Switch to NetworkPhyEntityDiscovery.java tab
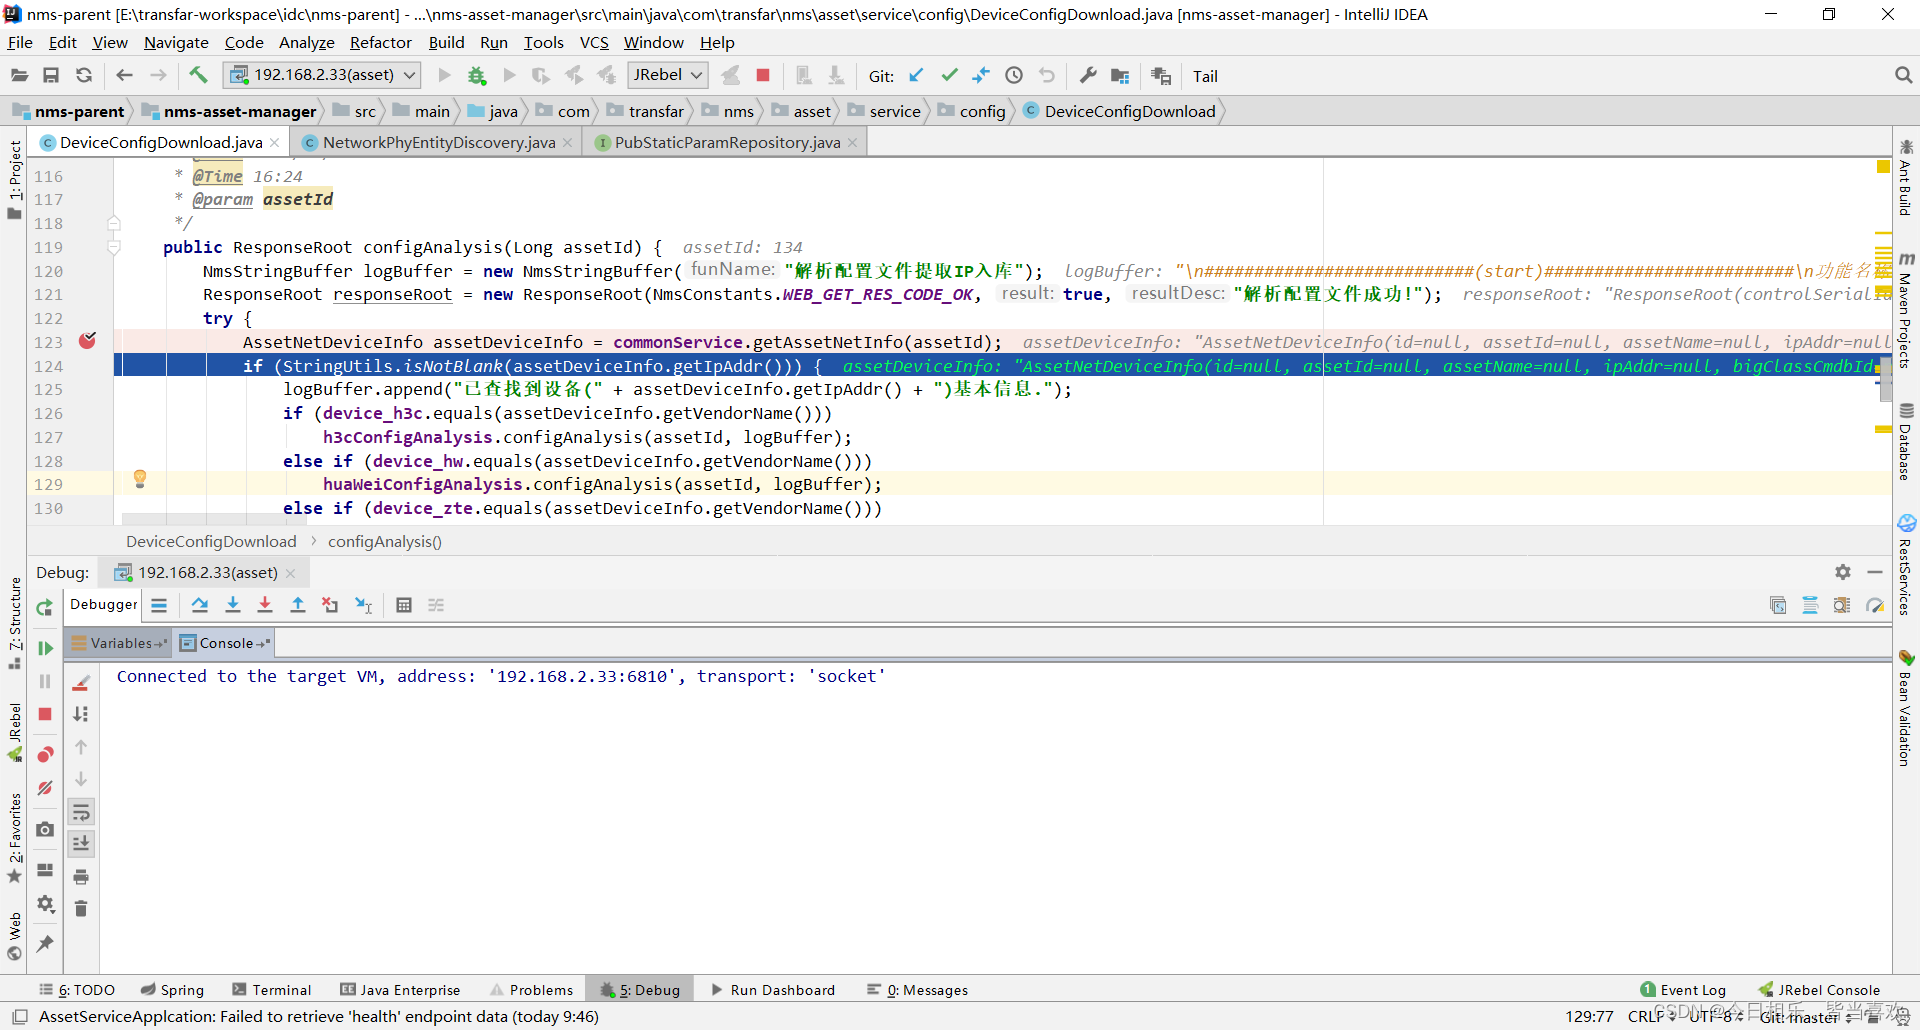1920x1030 pixels. click(x=438, y=143)
